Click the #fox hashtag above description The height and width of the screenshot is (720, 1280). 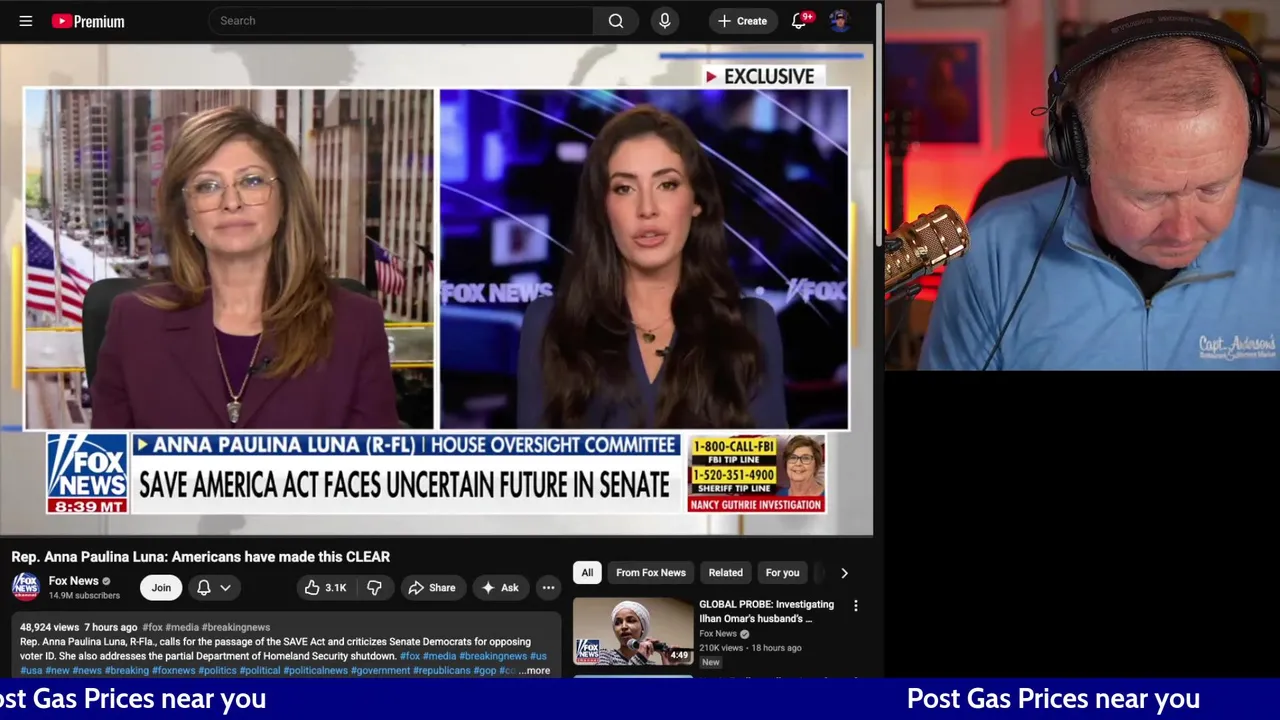pyautogui.click(x=152, y=627)
